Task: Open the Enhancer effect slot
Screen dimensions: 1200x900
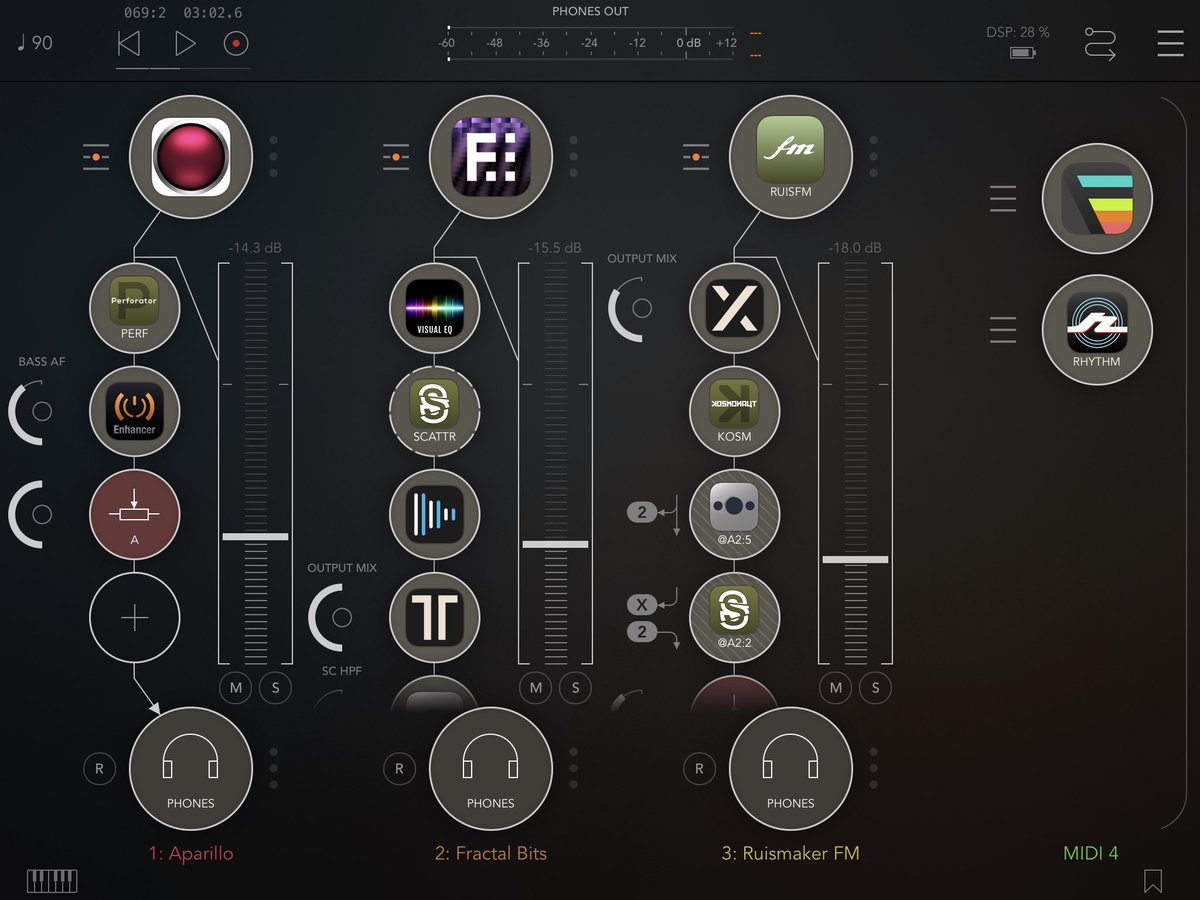Action: 135,411
